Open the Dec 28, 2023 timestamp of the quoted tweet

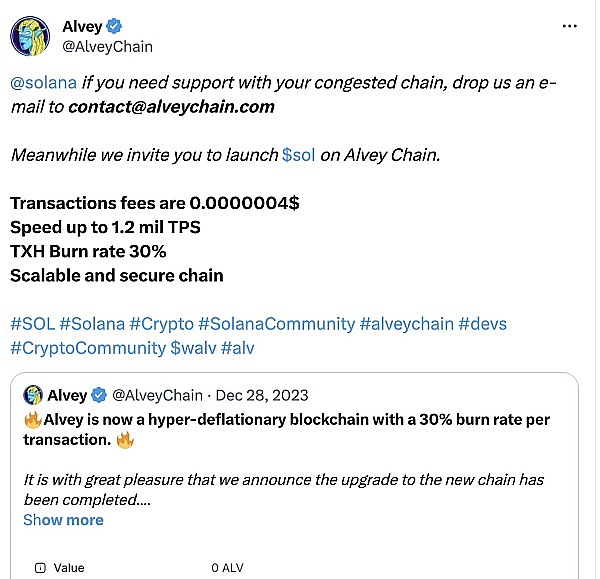coord(264,394)
